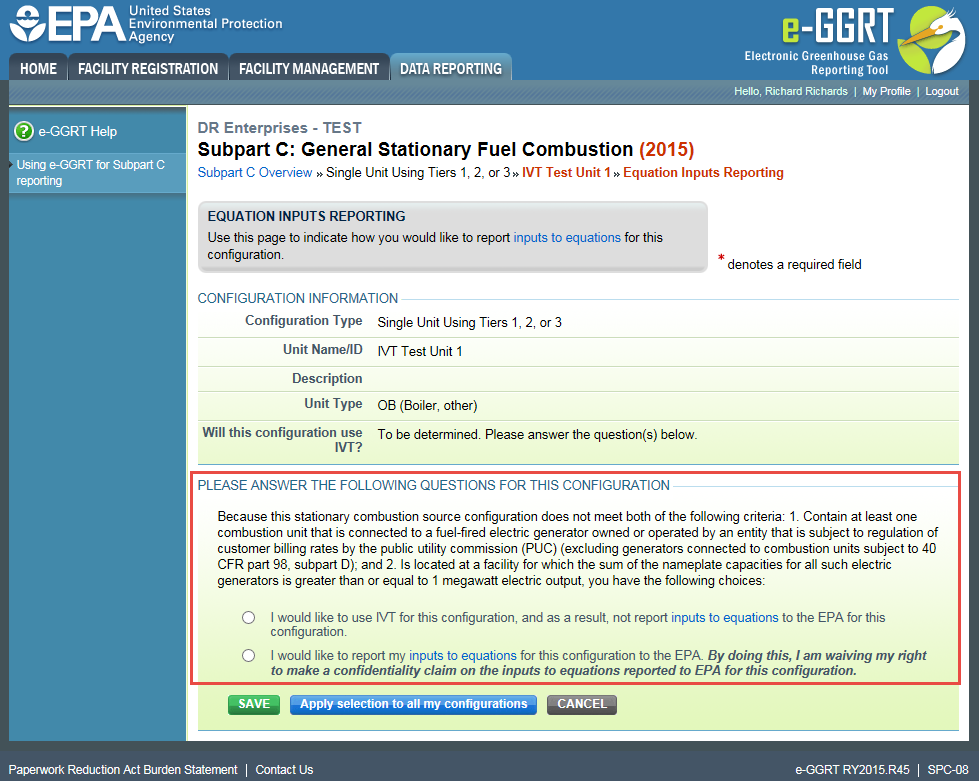The height and width of the screenshot is (781, 979).
Task: Open the Subpart C Overview breadcrumb link
Action: pyautogui.click(x=255, y=173)
